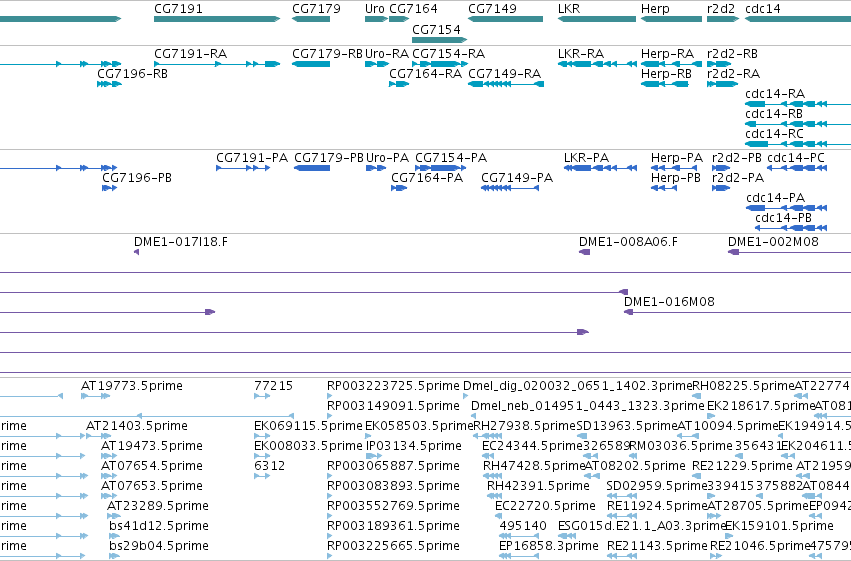The width and height of the screenshot is (851, 561).
Task: Open the r2d2-RA transcript label
Action: pos(733,74)
